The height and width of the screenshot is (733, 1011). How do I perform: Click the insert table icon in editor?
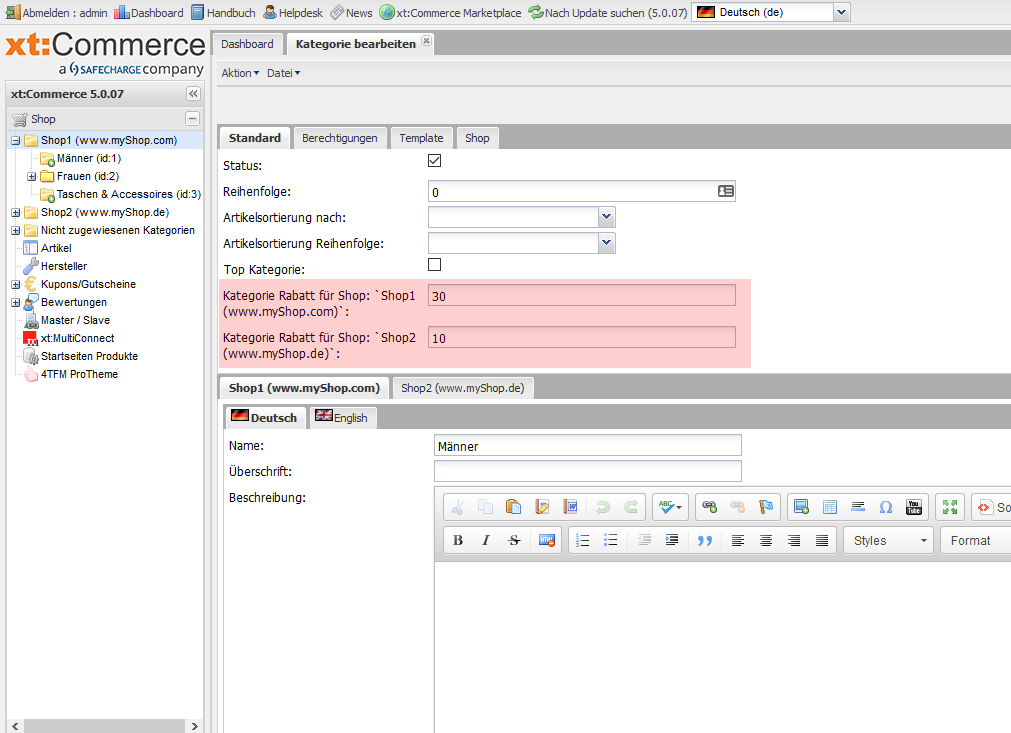pos(829,507)
